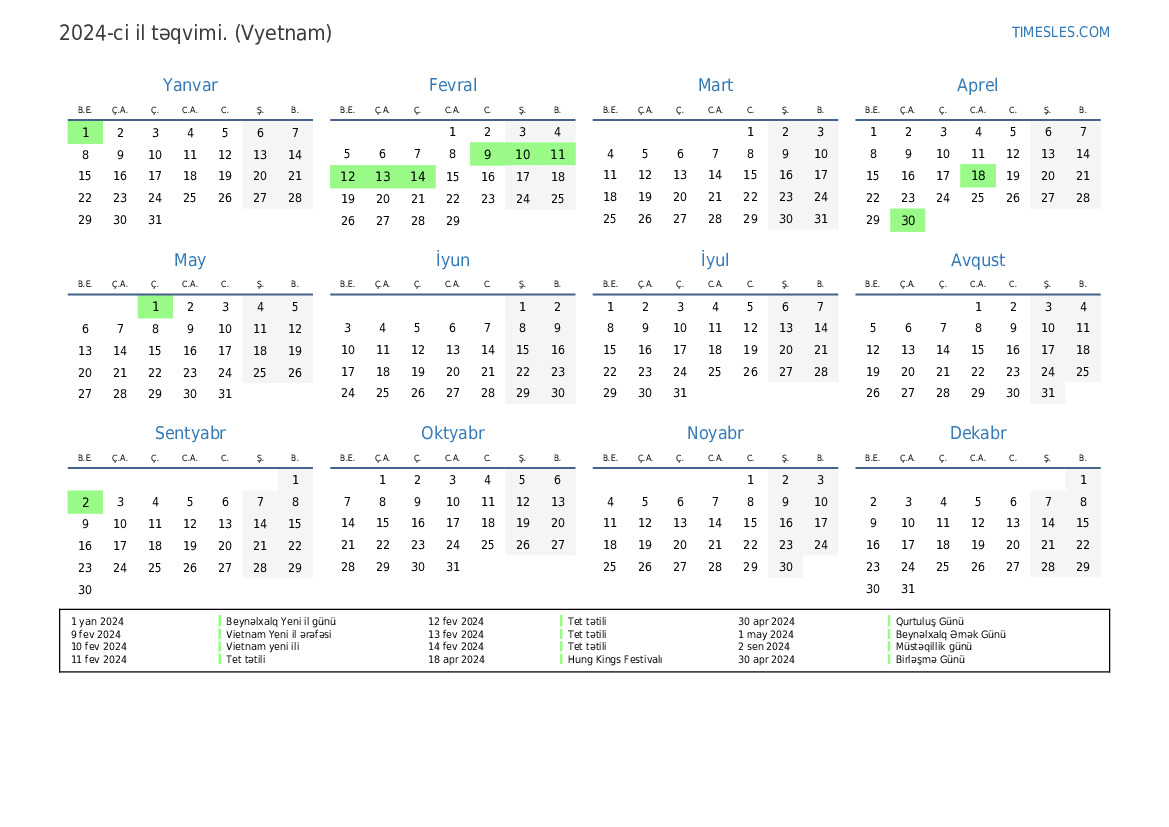Viewport: 1169px width, 827px height.
Task: Select the Sentyabr month heading
Action: click(x=190, y=433)
